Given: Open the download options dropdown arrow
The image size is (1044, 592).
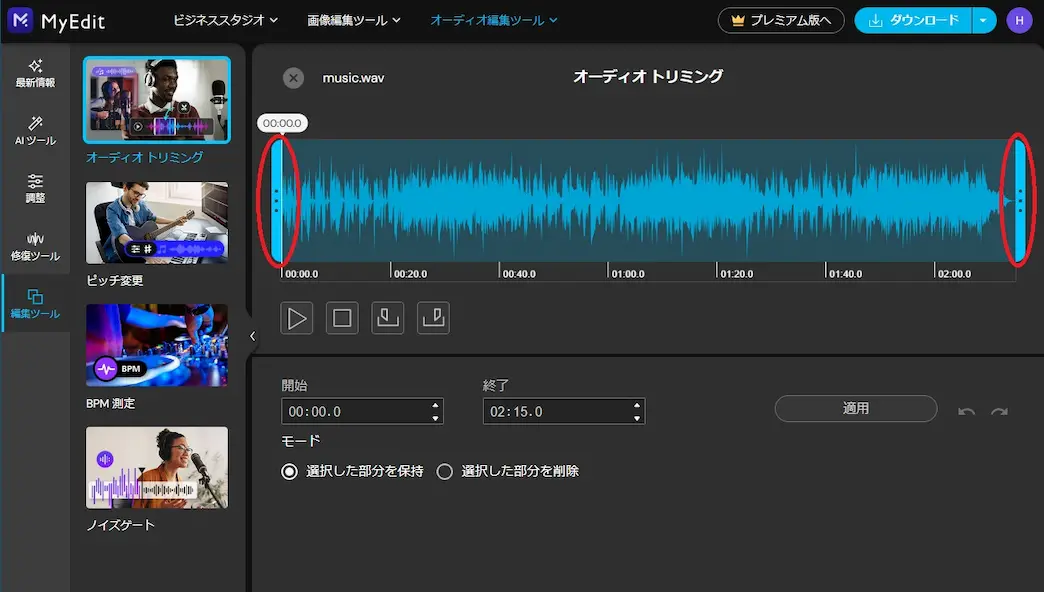Looking at the screenshot, I should (984, 20).
